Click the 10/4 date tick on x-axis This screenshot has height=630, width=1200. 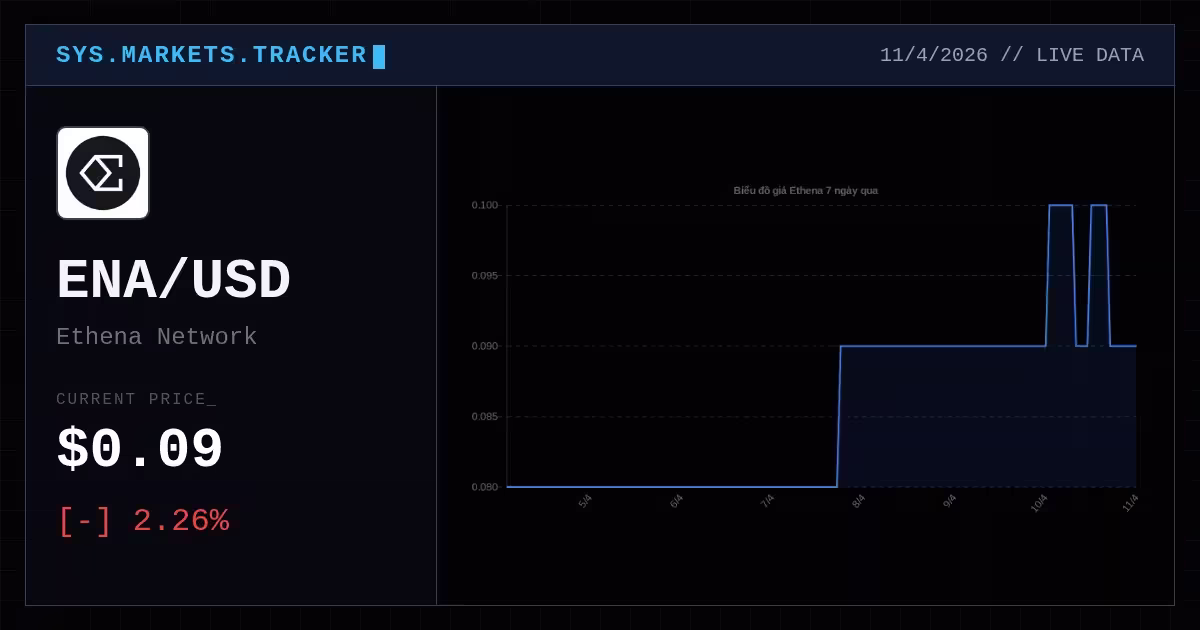tap(1039, 501)
